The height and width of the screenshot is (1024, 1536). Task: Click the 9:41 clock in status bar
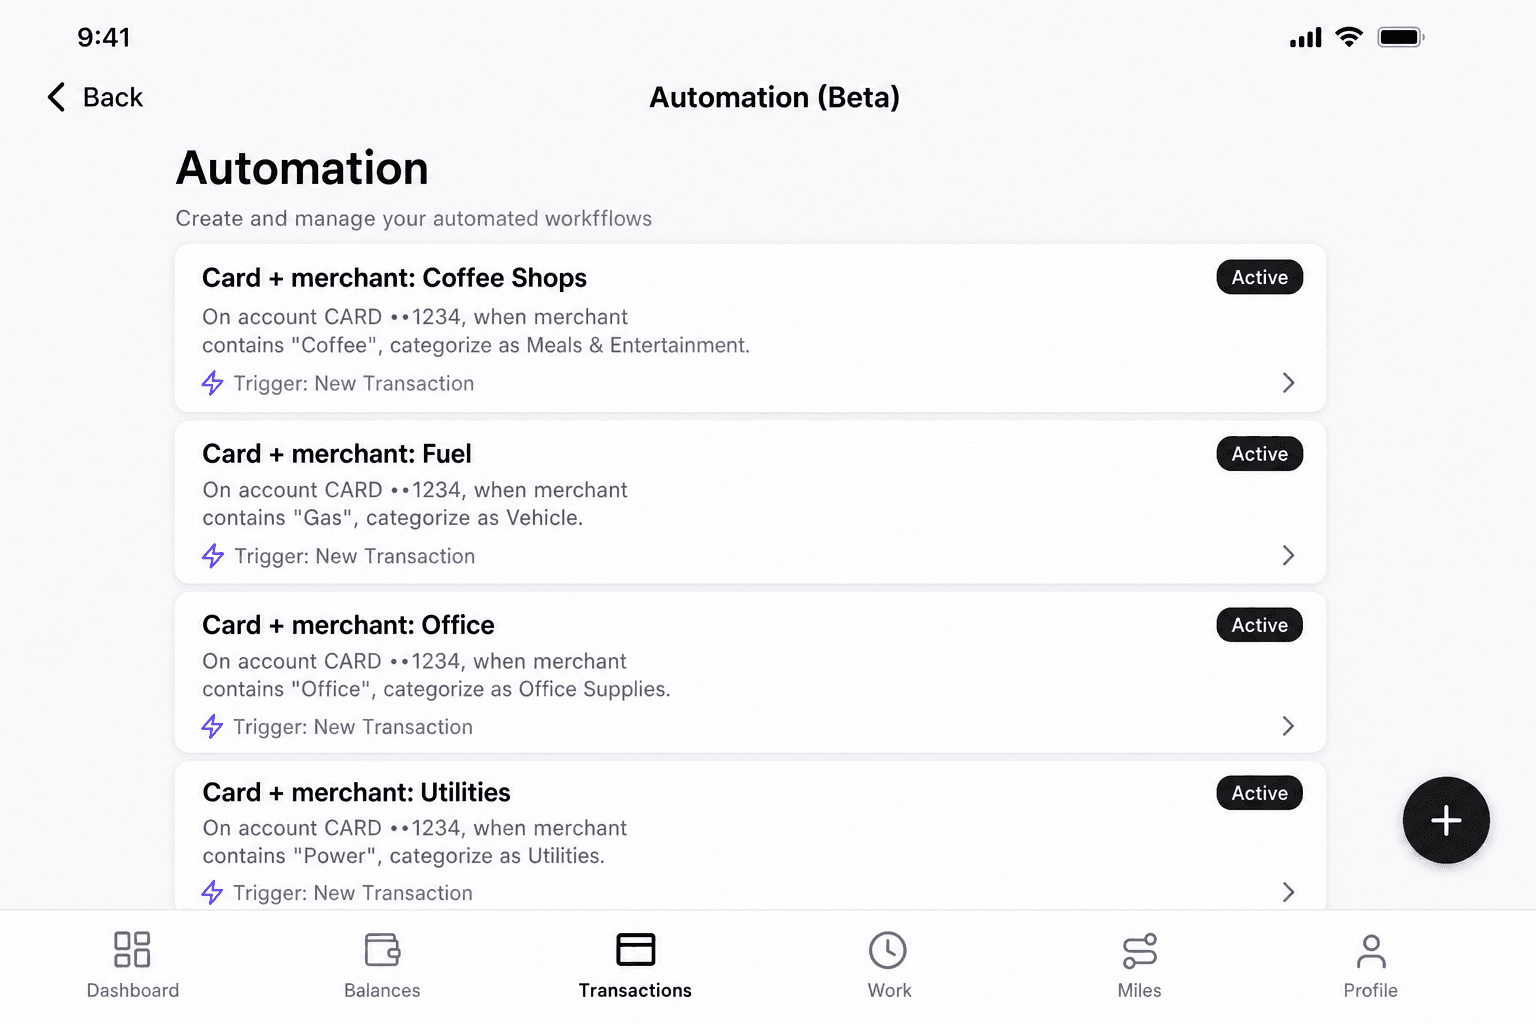(104, 37)
